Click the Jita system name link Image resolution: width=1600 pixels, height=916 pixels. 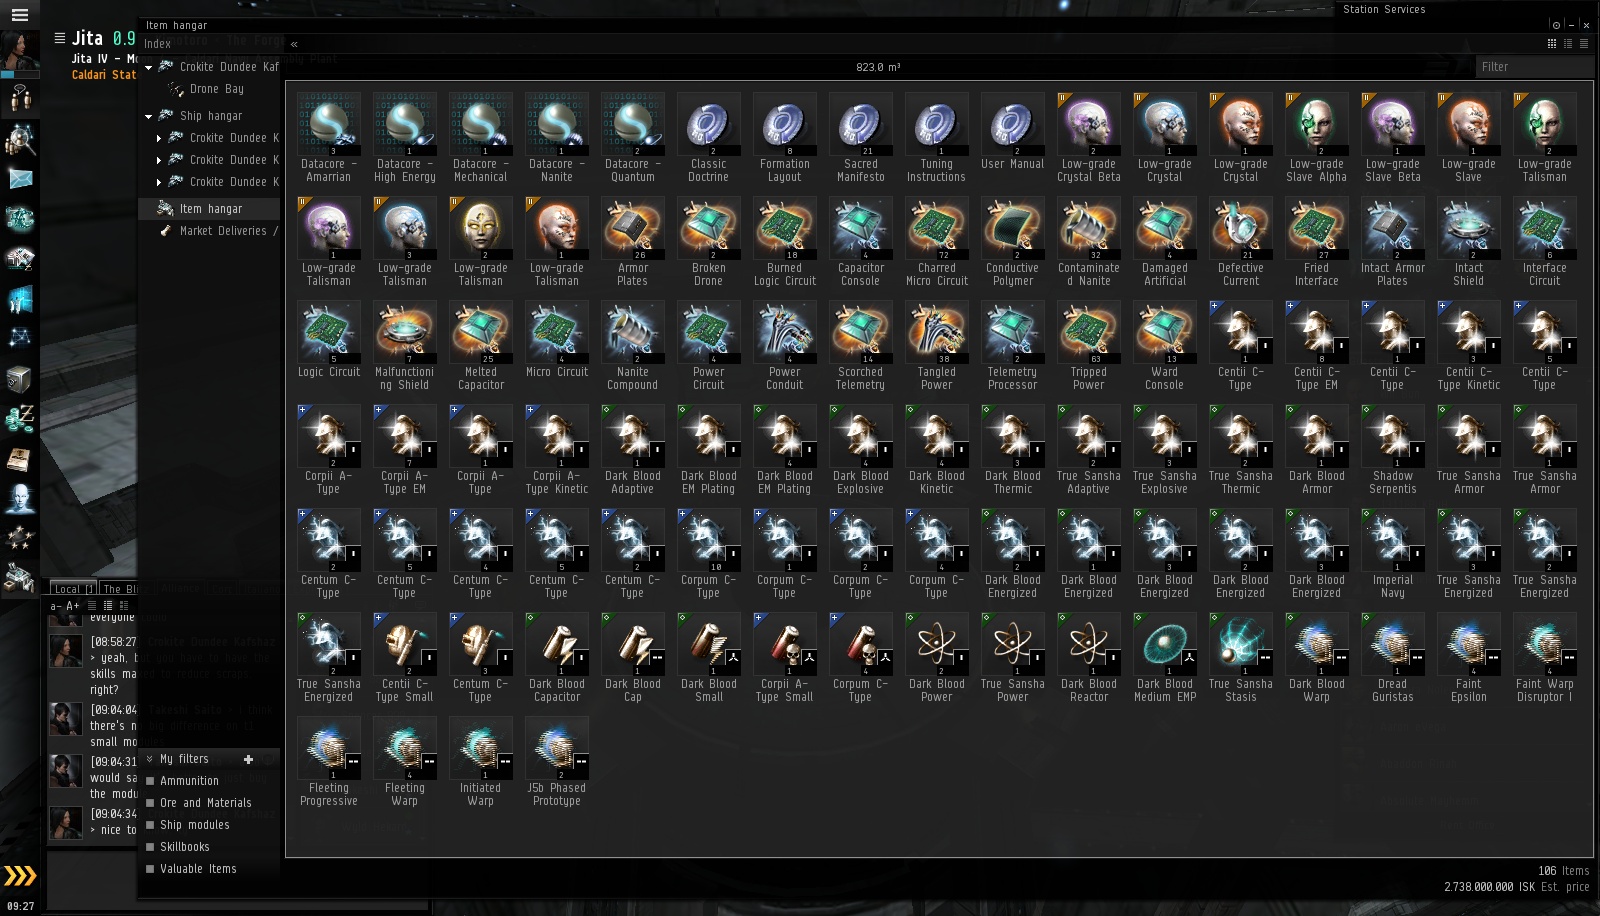(x=87, y=38)
